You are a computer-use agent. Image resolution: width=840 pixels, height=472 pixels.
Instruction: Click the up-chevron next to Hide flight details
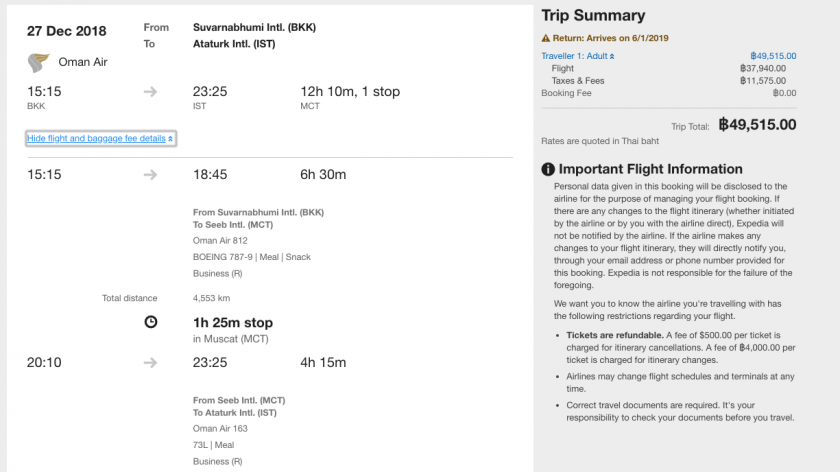coord(170,139)
